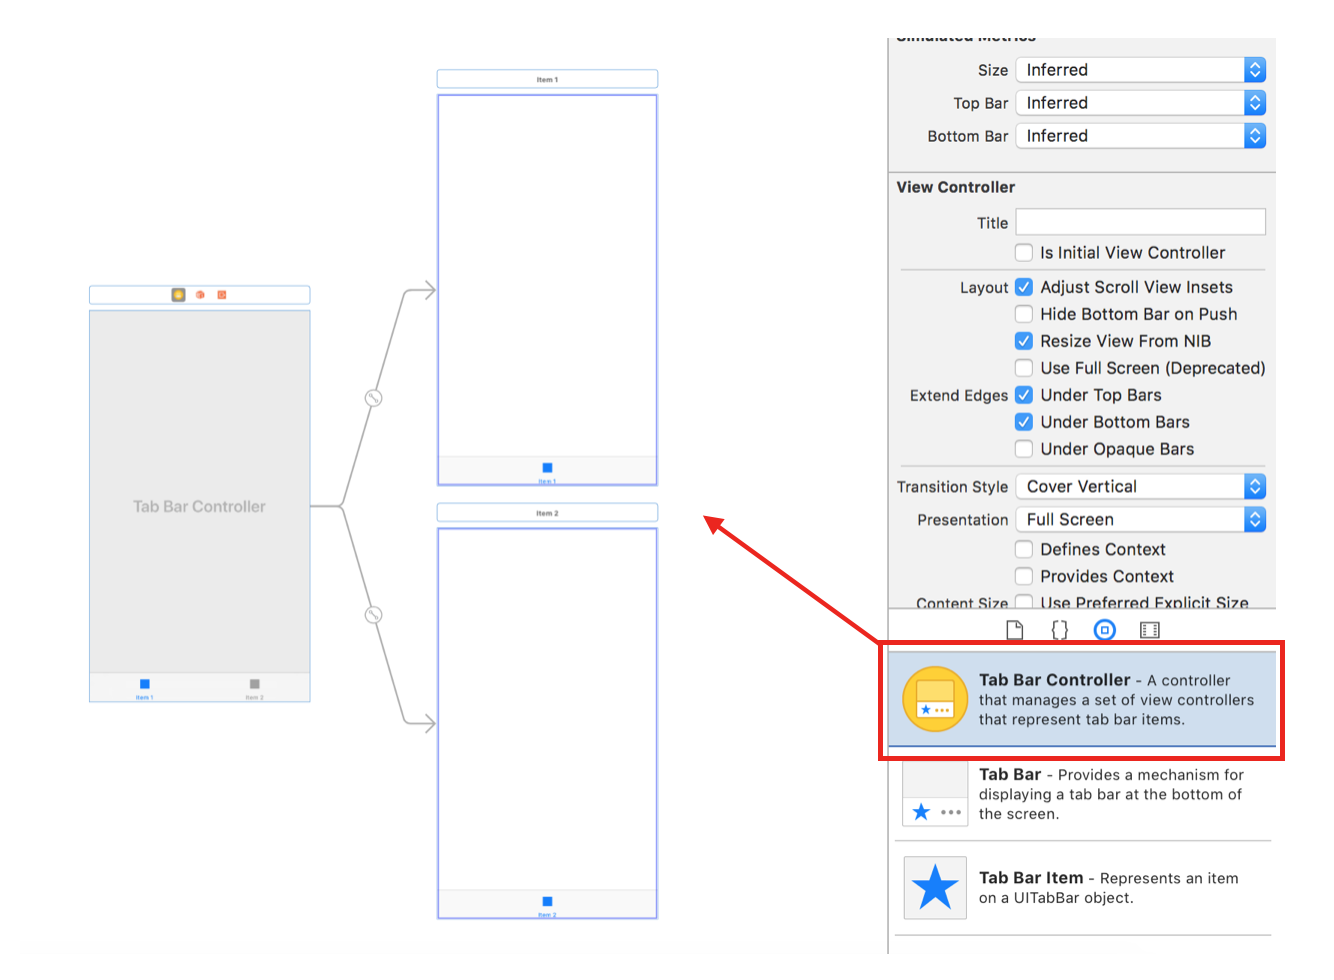
Task: Uncheck Under Top Bars checkbox
Action: (1024, 395)
